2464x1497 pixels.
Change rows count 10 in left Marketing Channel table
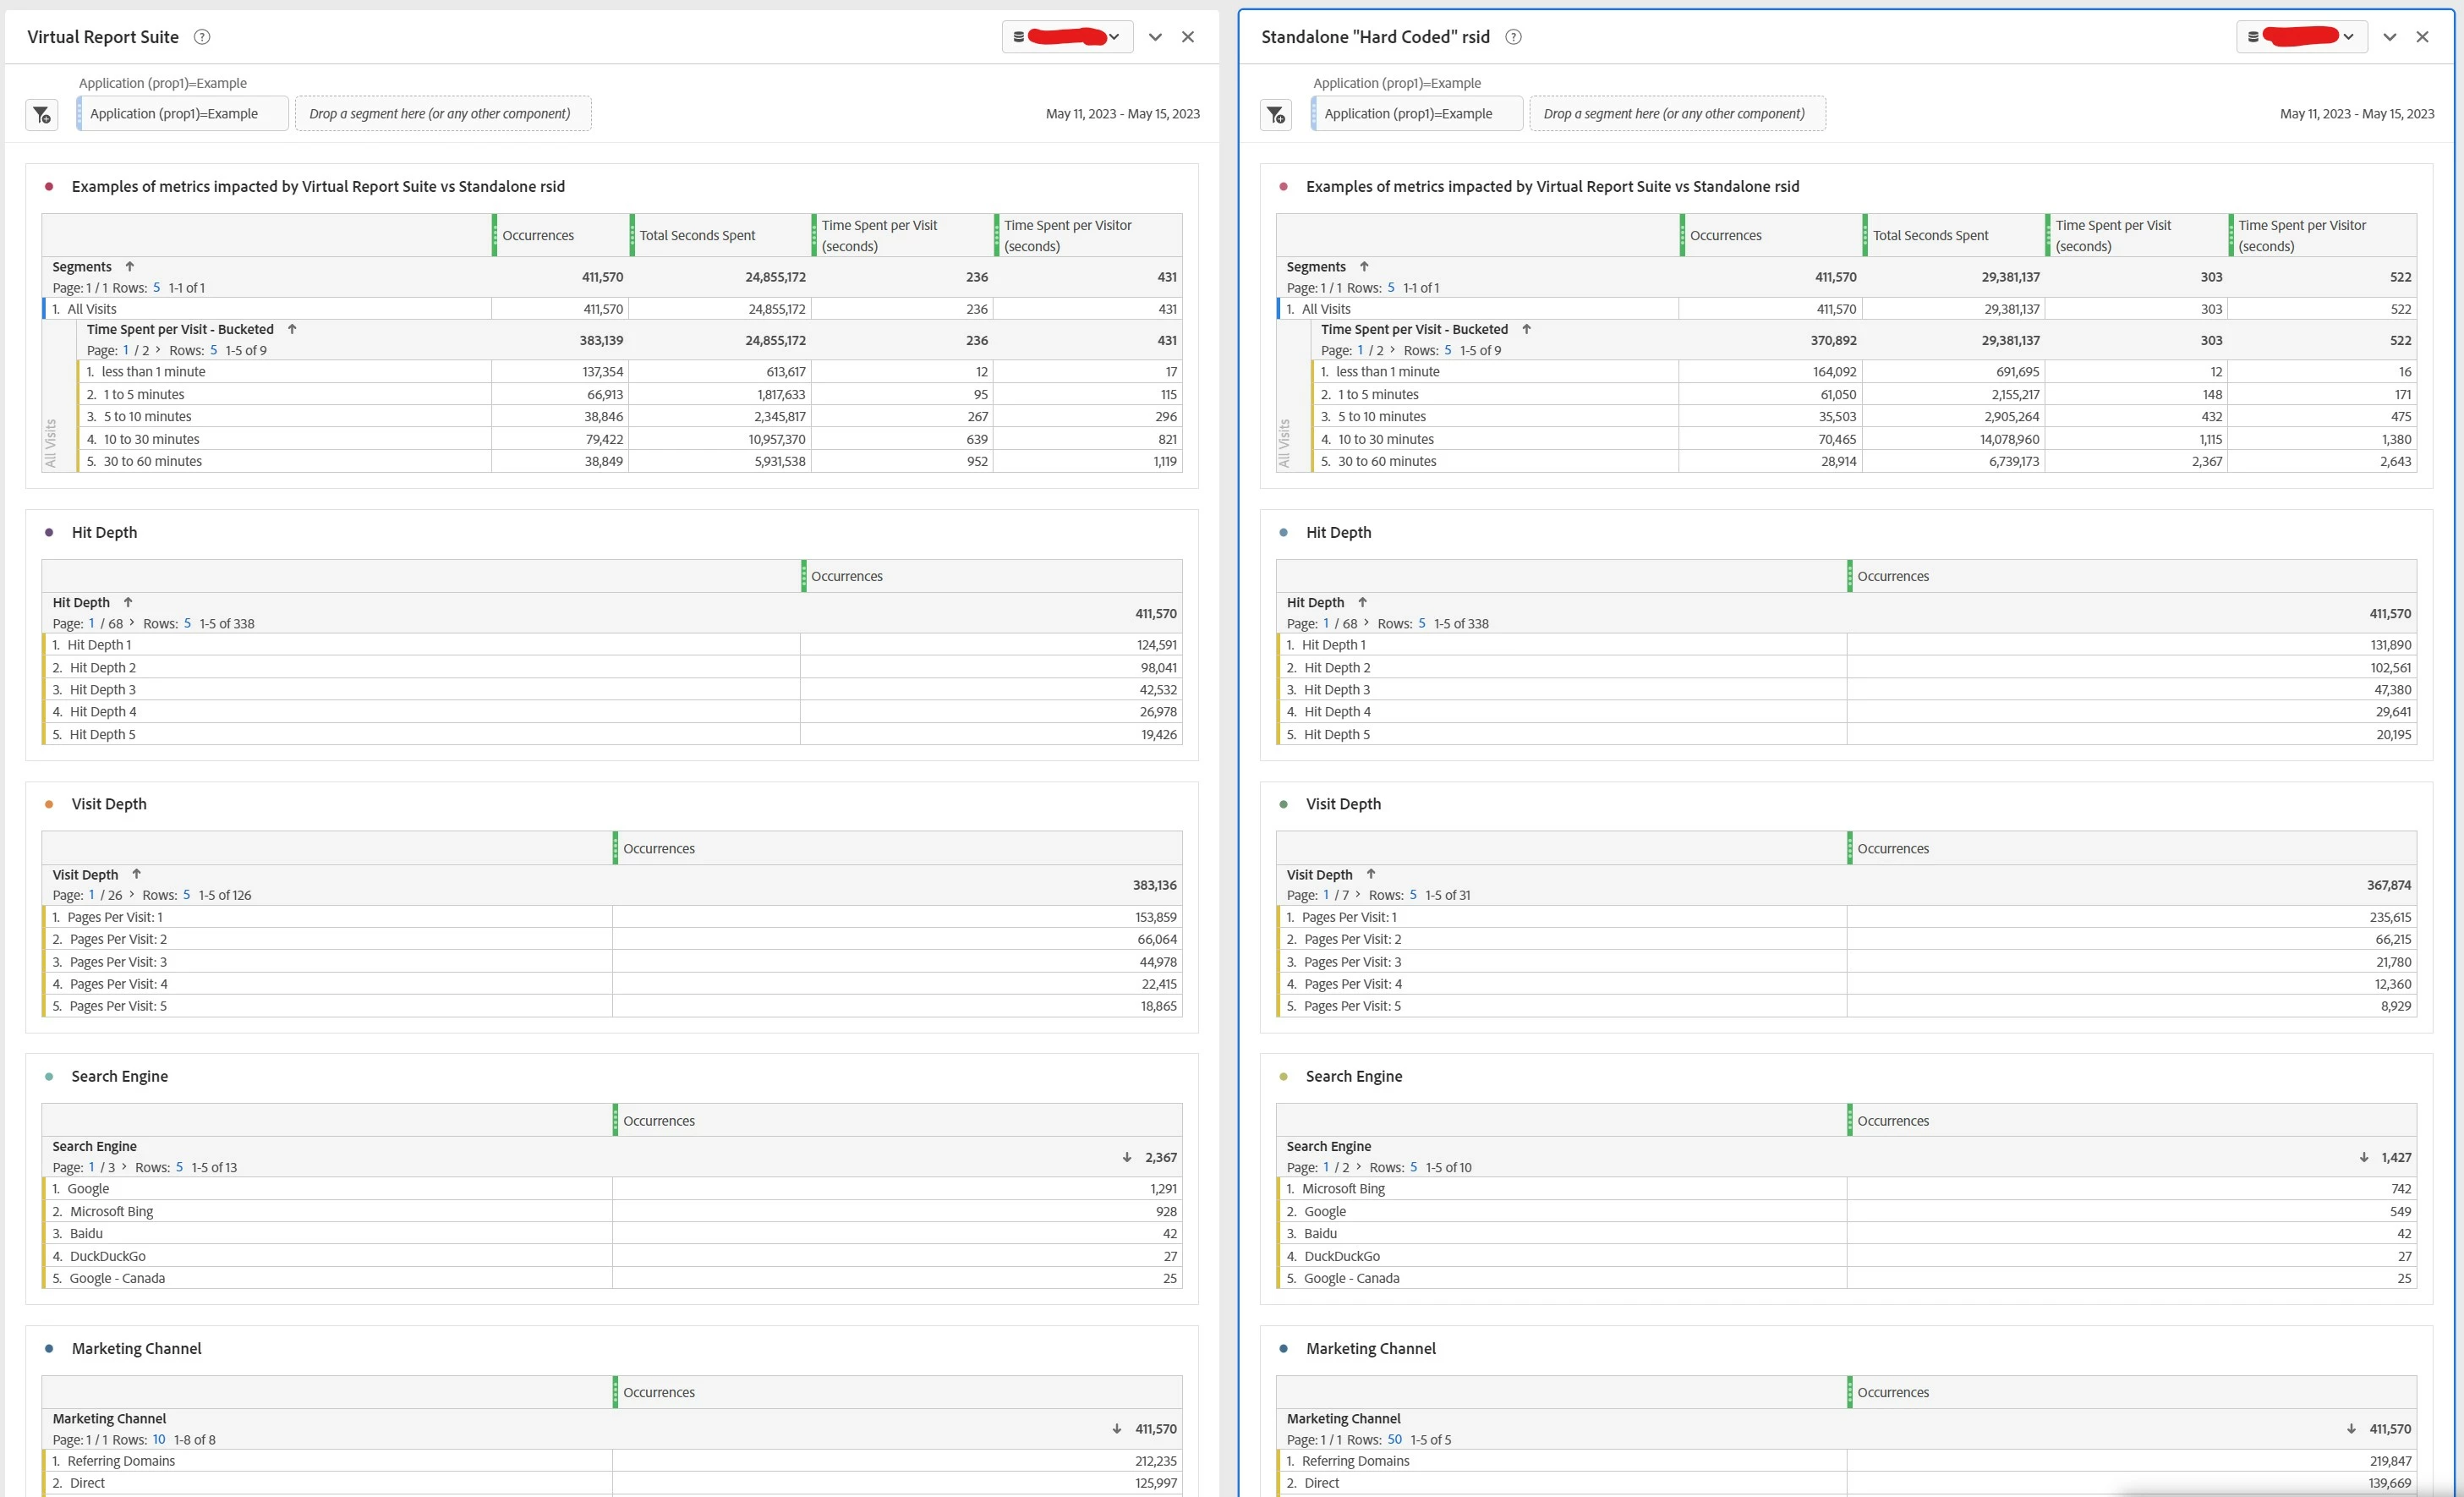(x=159, y=1439)
